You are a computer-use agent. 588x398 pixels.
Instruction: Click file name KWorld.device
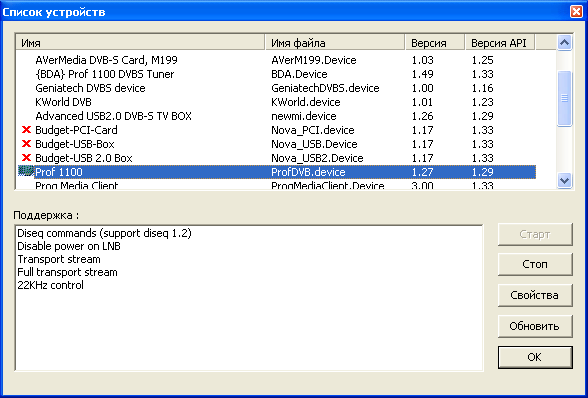(306, 102)
